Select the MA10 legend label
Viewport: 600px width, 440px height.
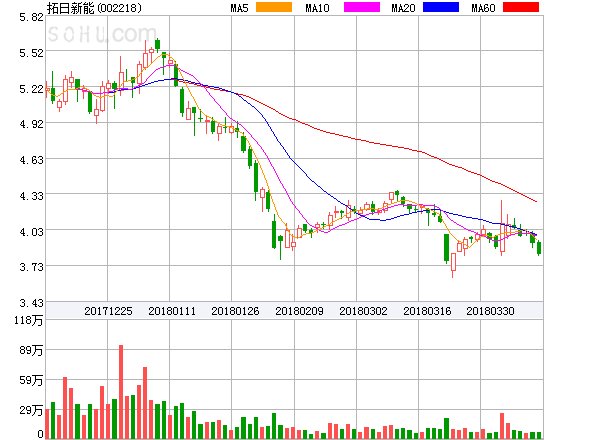click(317, 8)
